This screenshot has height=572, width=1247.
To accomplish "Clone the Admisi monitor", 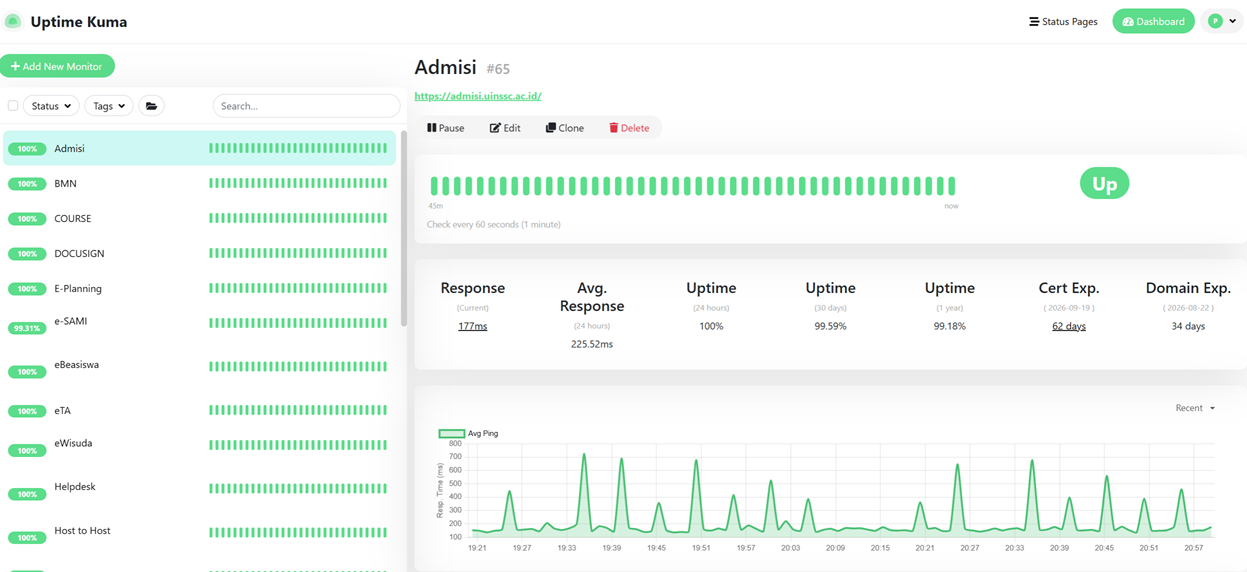I will (565, 128).
